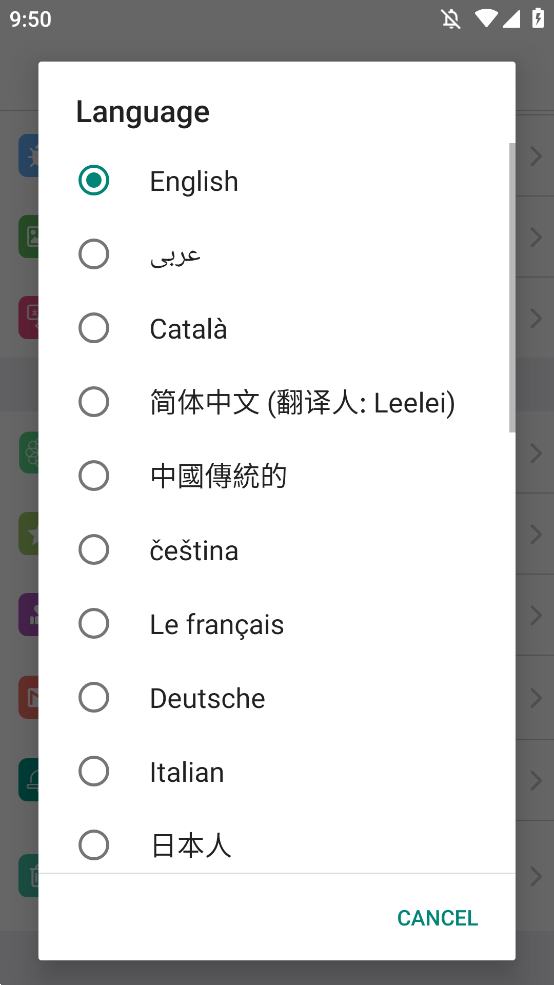The image size is (554, 985).
Task: Select the Traditional Chinese option
Action: tap(276, 476)
